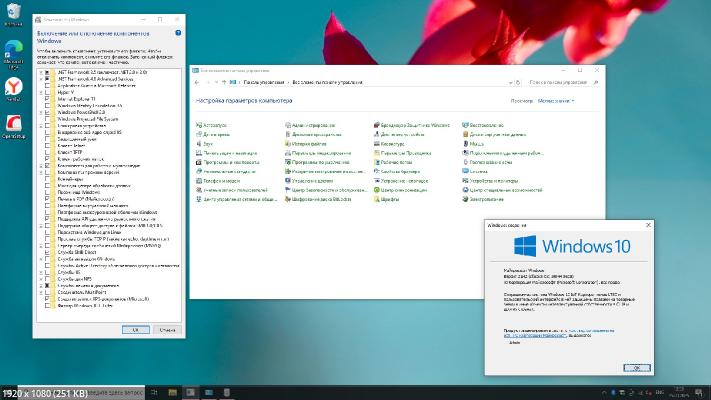Open Task View from the taskbar

154,393
